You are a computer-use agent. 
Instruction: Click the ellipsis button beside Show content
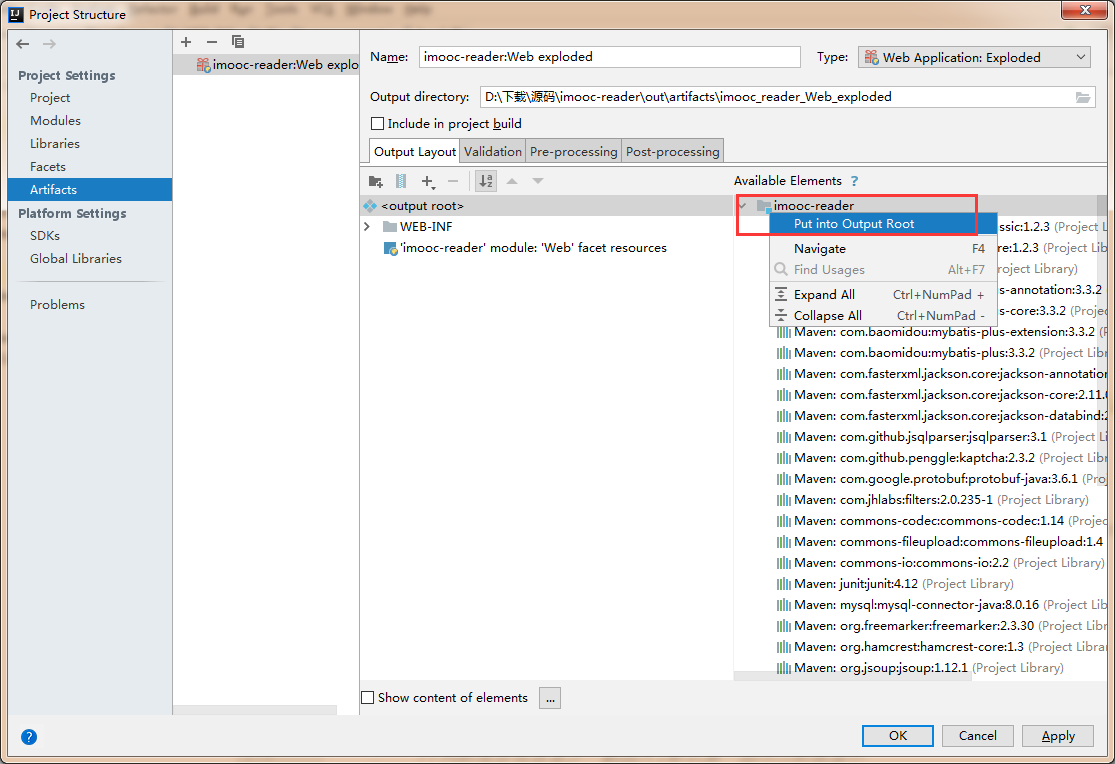point(550,699)
